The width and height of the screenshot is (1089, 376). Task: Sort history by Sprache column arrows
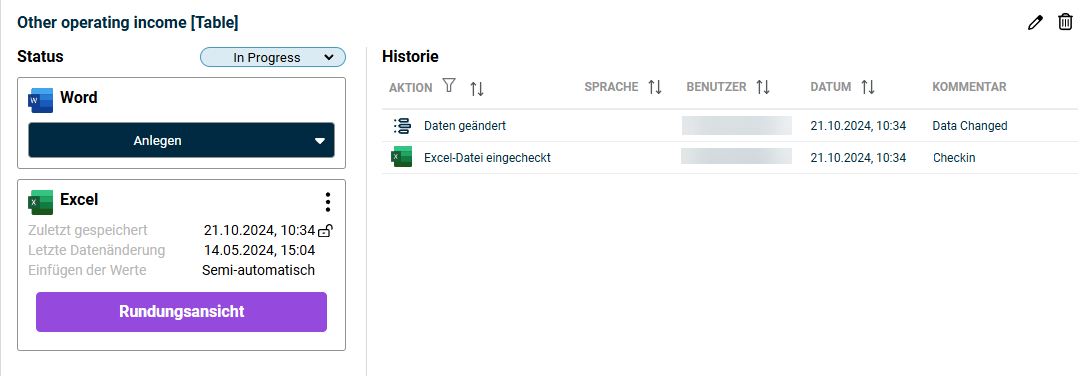pos(654,88)
